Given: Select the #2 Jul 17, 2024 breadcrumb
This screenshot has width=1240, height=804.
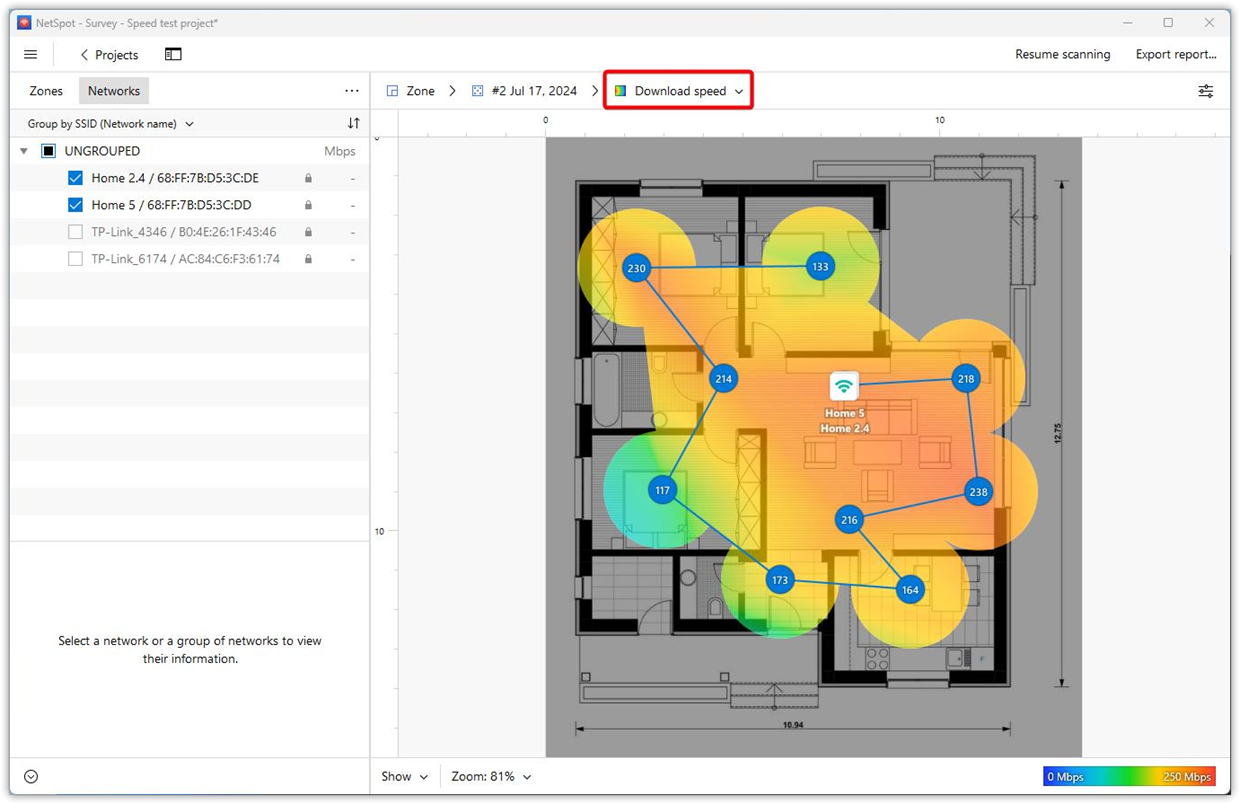Looking at the screenshot, I should (533, 90).
